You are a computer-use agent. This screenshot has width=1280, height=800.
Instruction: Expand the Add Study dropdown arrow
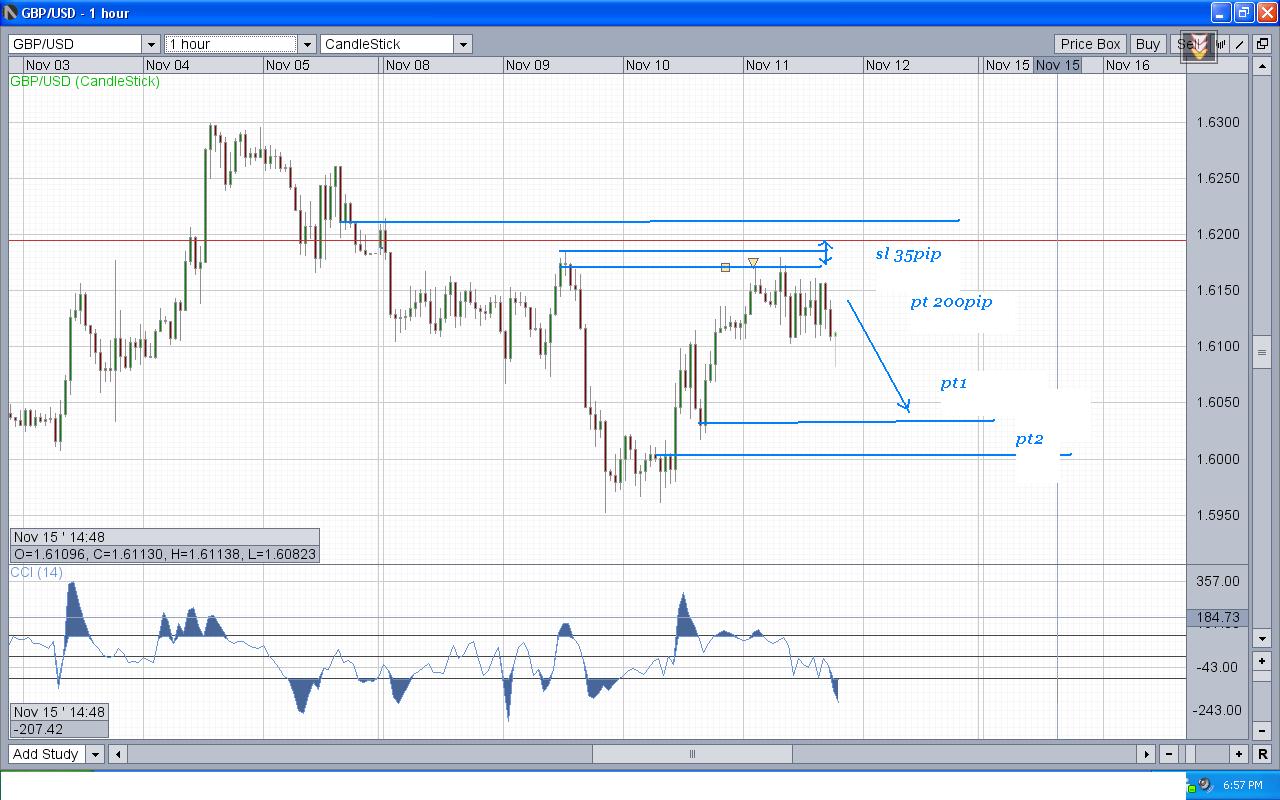(x=95, y=754)
